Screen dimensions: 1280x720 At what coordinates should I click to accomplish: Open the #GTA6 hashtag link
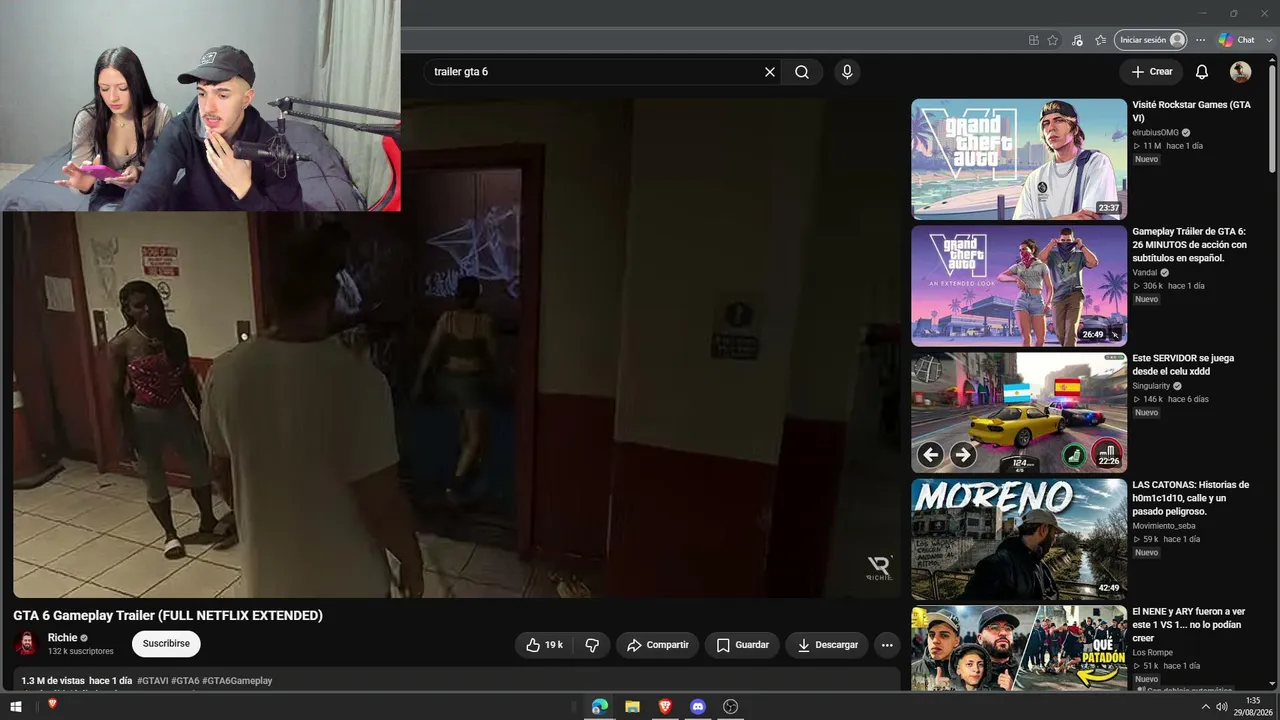coord(185,681)
